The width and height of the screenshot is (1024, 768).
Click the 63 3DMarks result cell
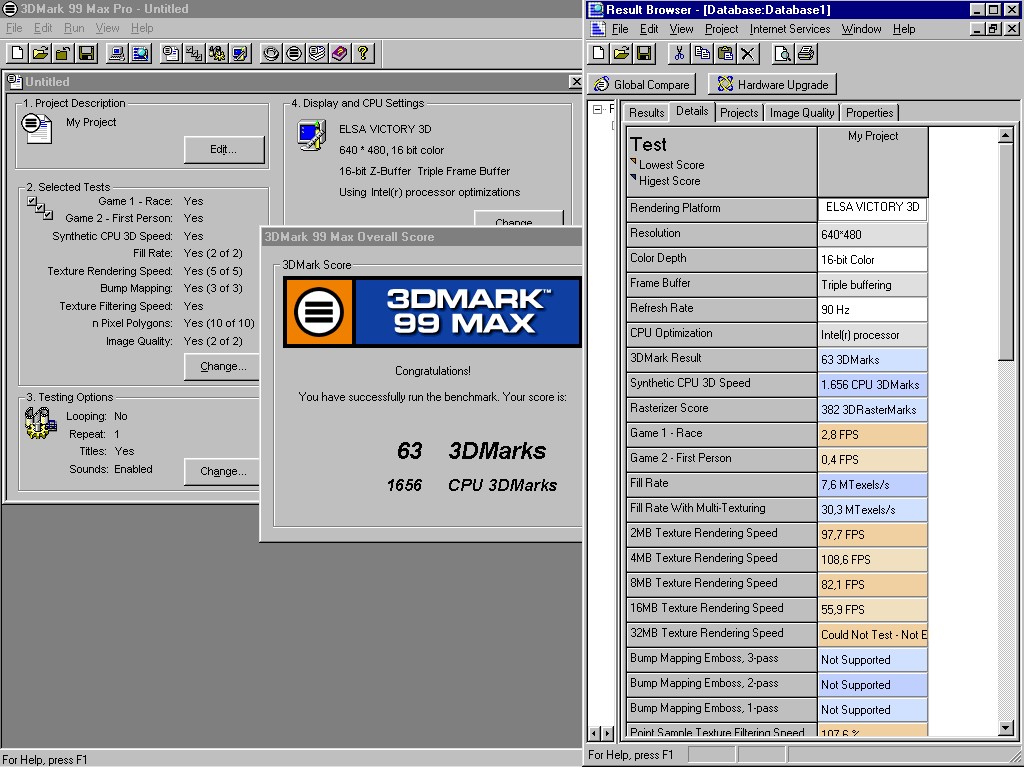872,360
